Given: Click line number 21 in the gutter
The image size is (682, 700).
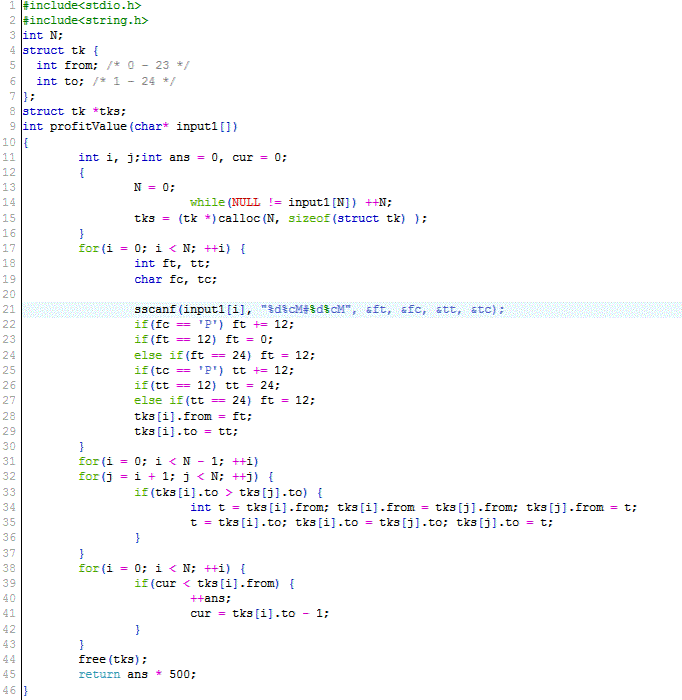Looking at the screenshot, I should 9,310.
